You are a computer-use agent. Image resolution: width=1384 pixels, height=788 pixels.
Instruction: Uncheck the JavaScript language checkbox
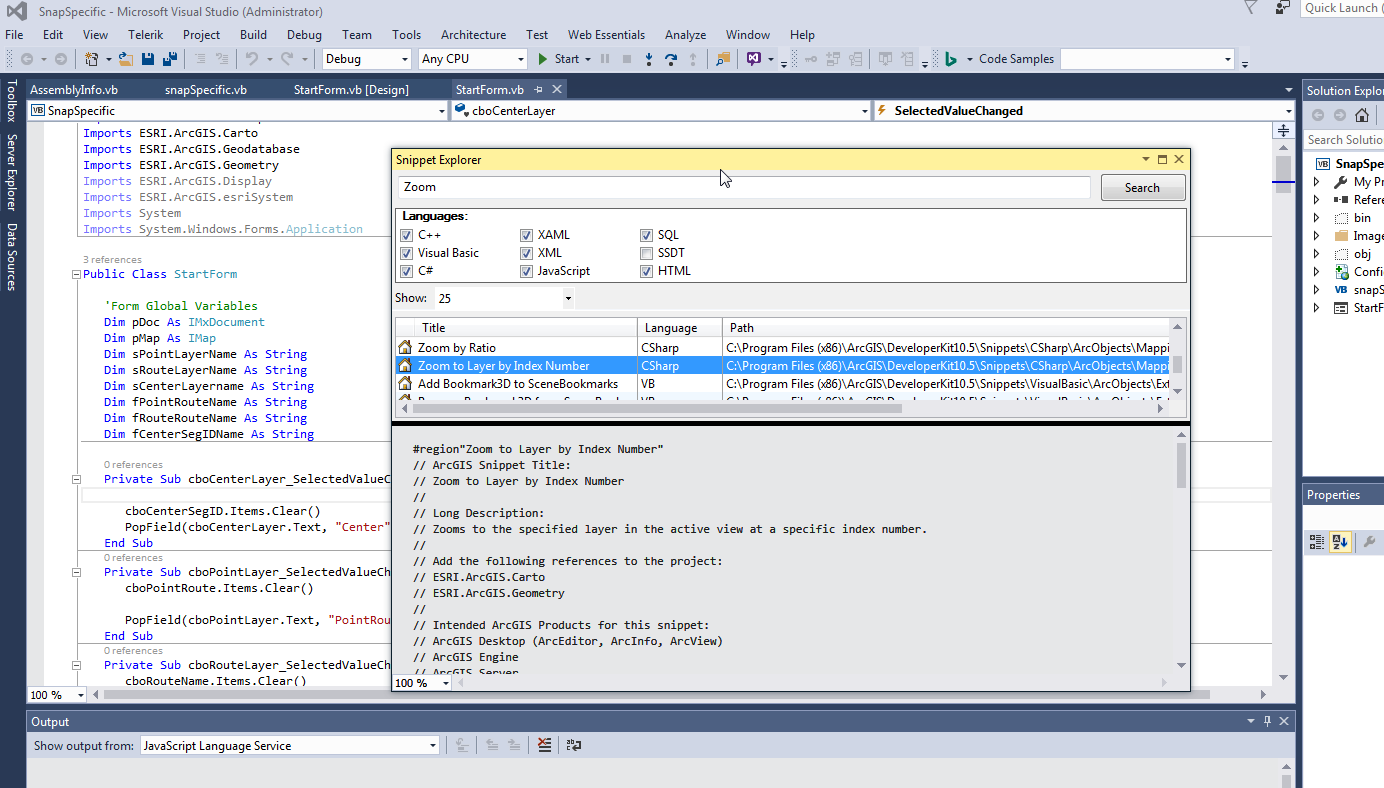coord(526,271)
